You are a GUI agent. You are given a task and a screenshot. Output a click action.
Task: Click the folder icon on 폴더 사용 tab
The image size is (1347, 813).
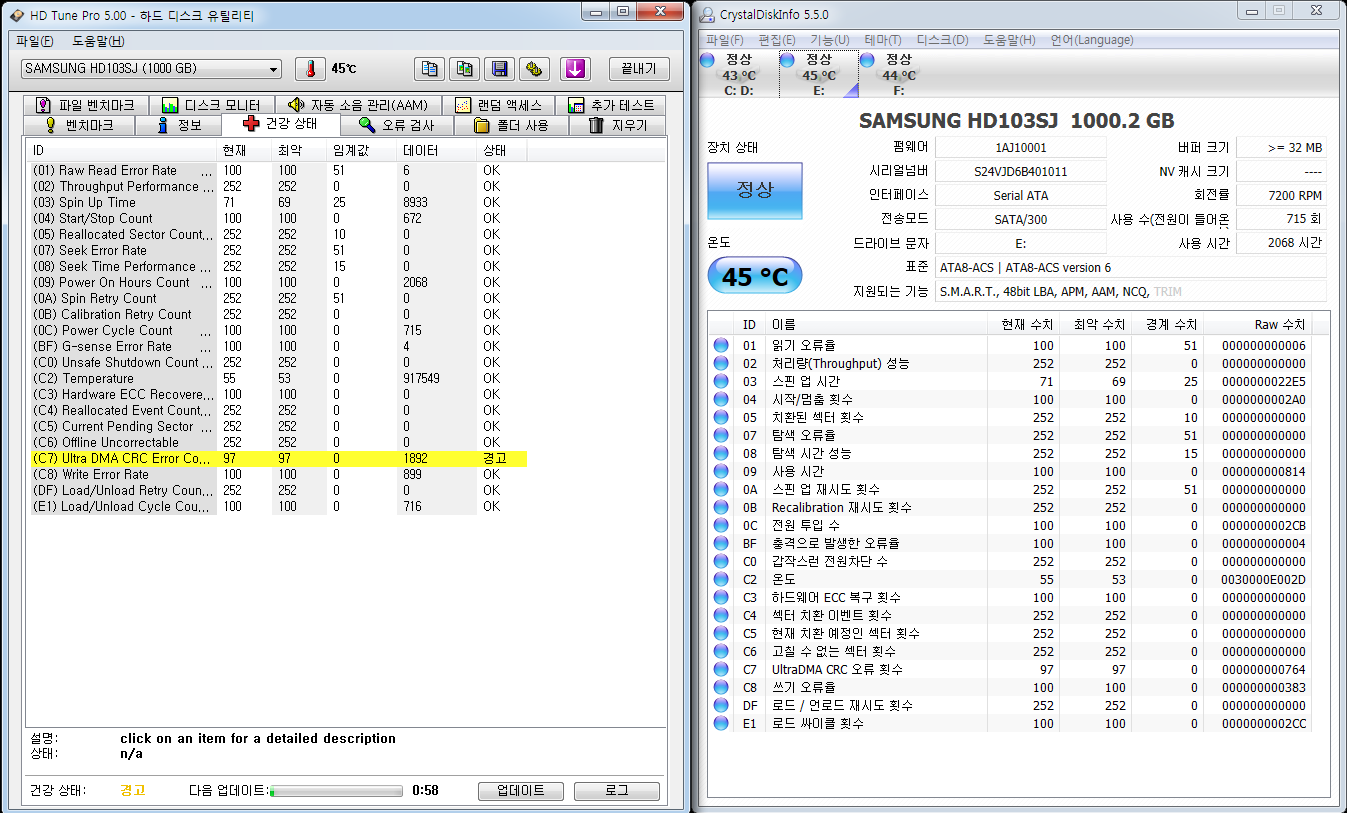coord(481,125)
